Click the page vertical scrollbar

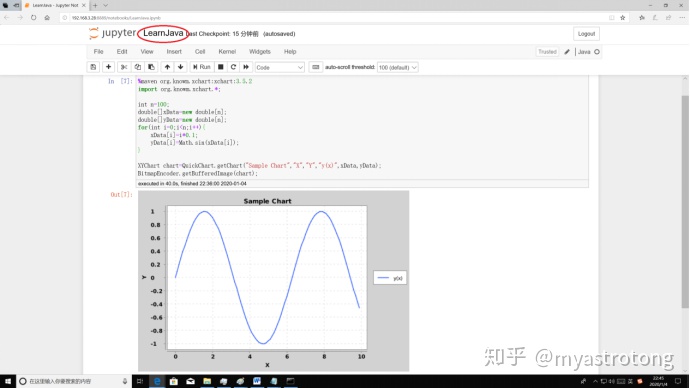tap(685, 202)
